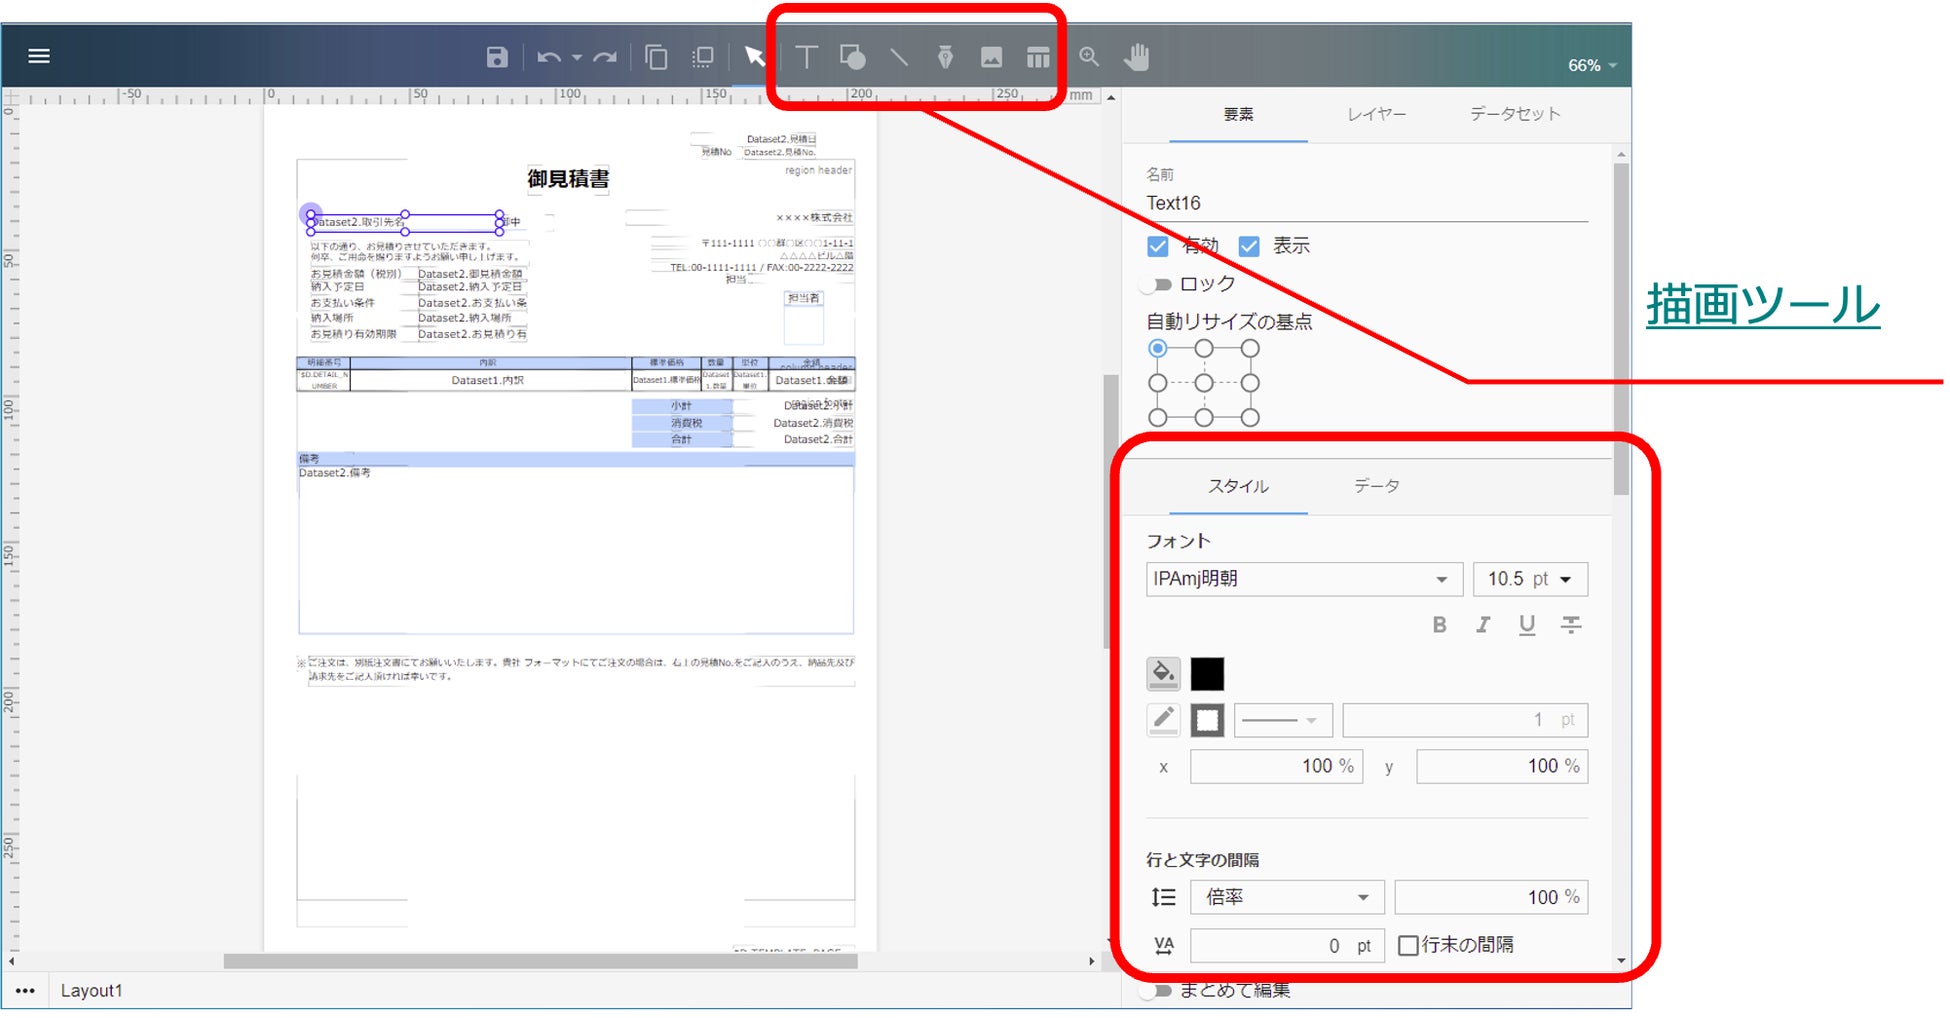Click the VA character spacing icon
The image size is (1950, 1018).
tap(1163, 946)
